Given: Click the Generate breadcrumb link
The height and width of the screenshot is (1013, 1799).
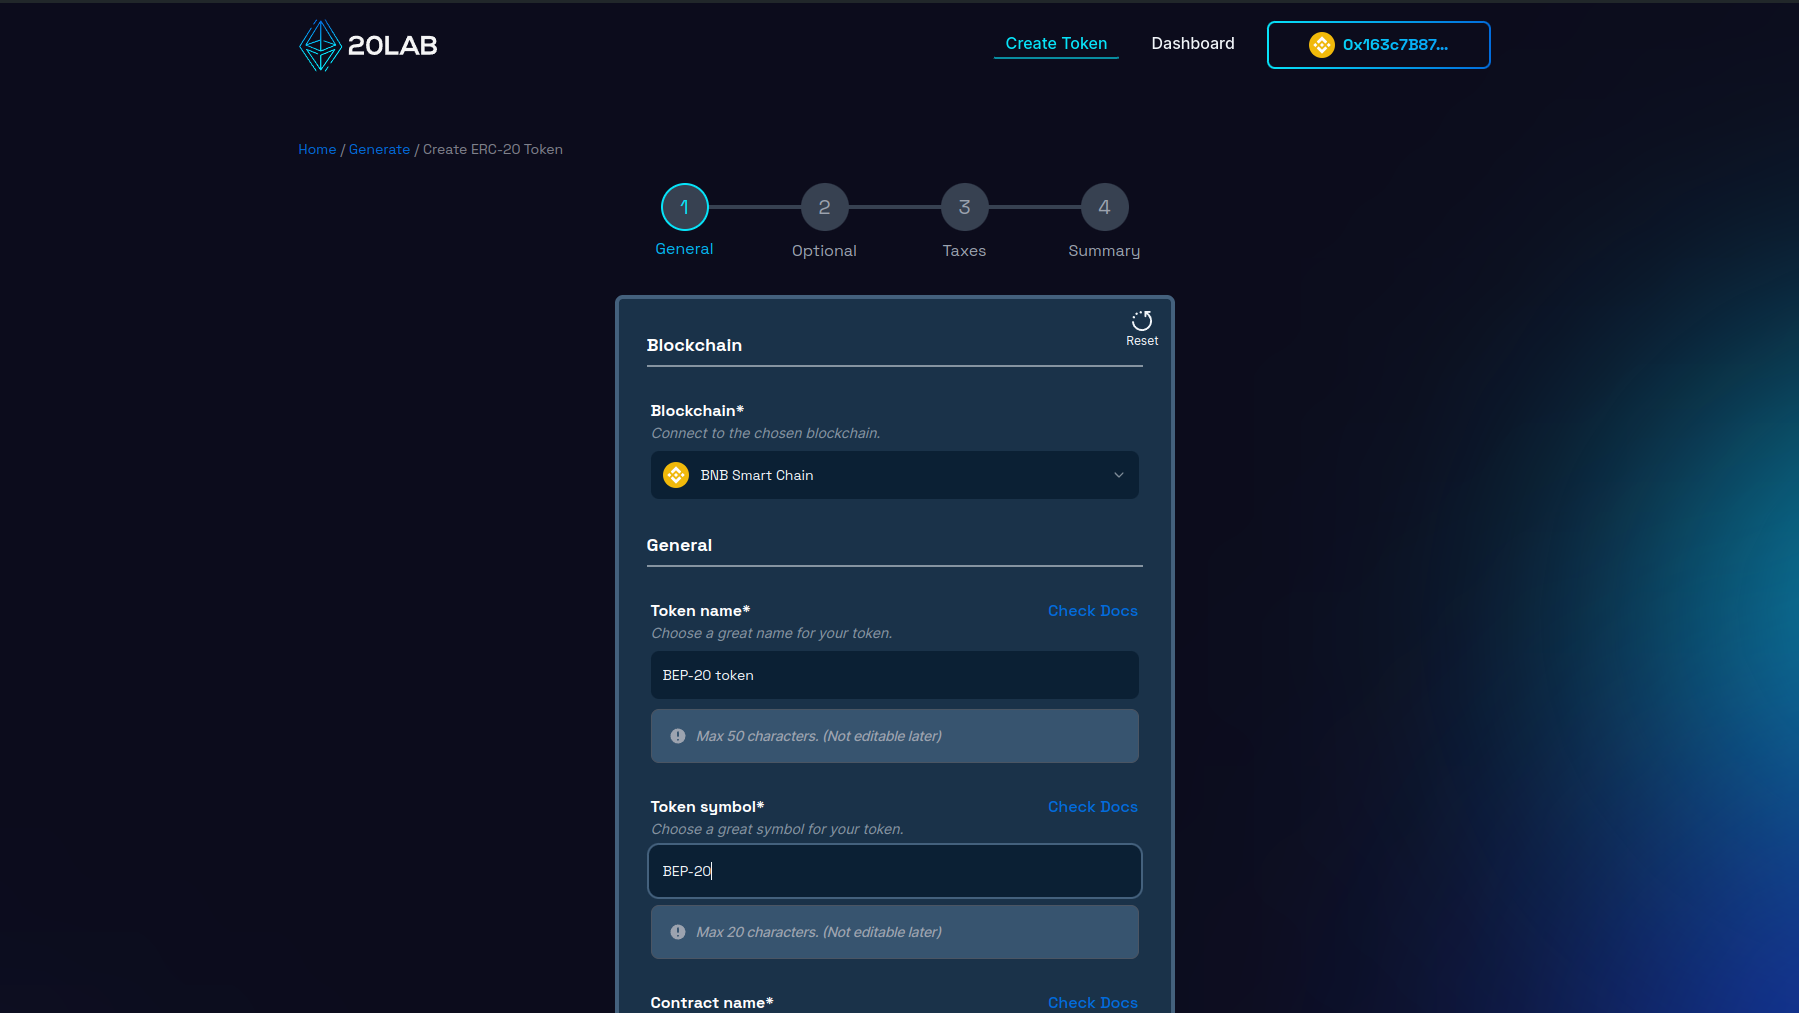Looking at the screenshot, I should click(379, 149).
